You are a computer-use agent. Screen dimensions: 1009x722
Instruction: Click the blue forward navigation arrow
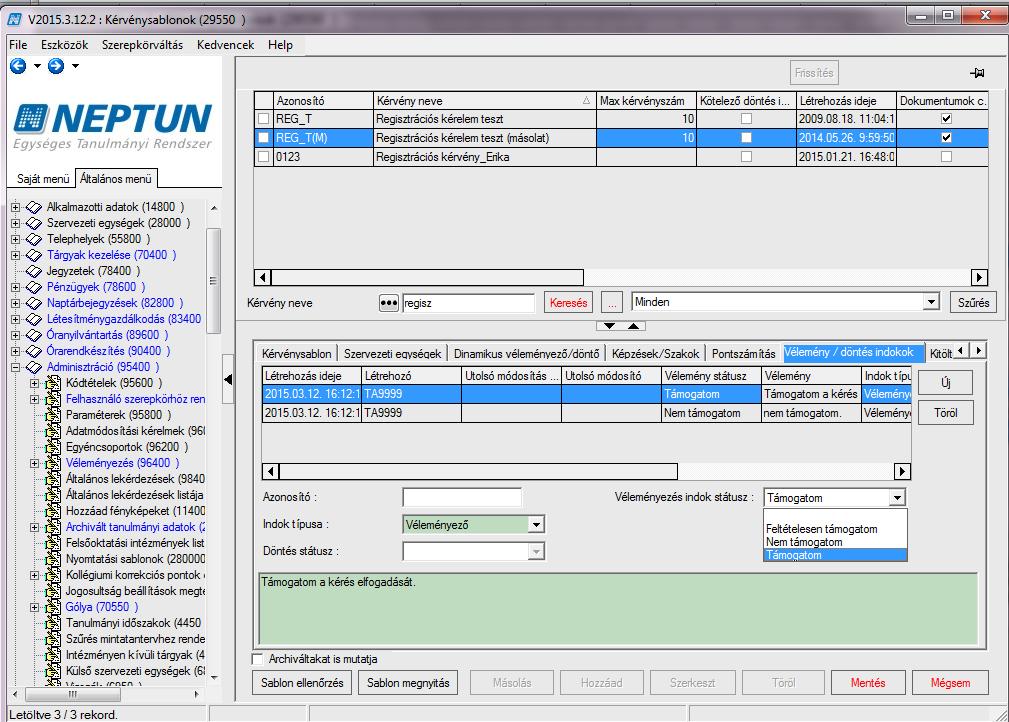[56, 66]
